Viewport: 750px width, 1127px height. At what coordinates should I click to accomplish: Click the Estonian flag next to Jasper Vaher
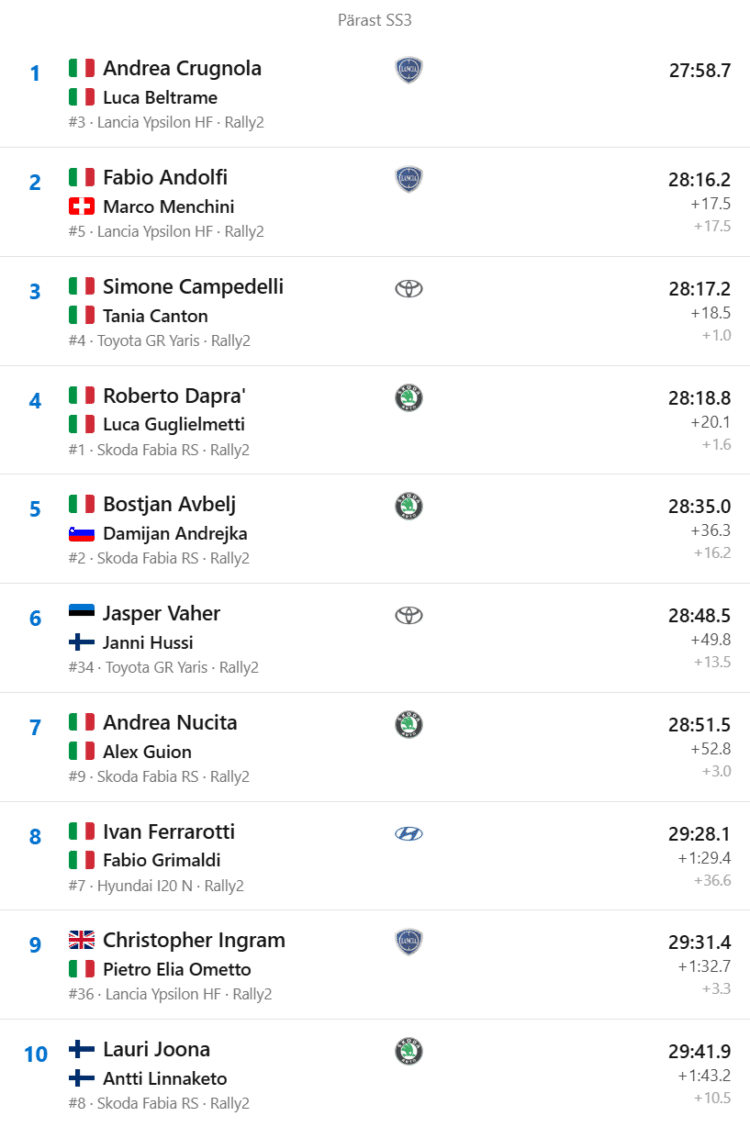point(81,613)
